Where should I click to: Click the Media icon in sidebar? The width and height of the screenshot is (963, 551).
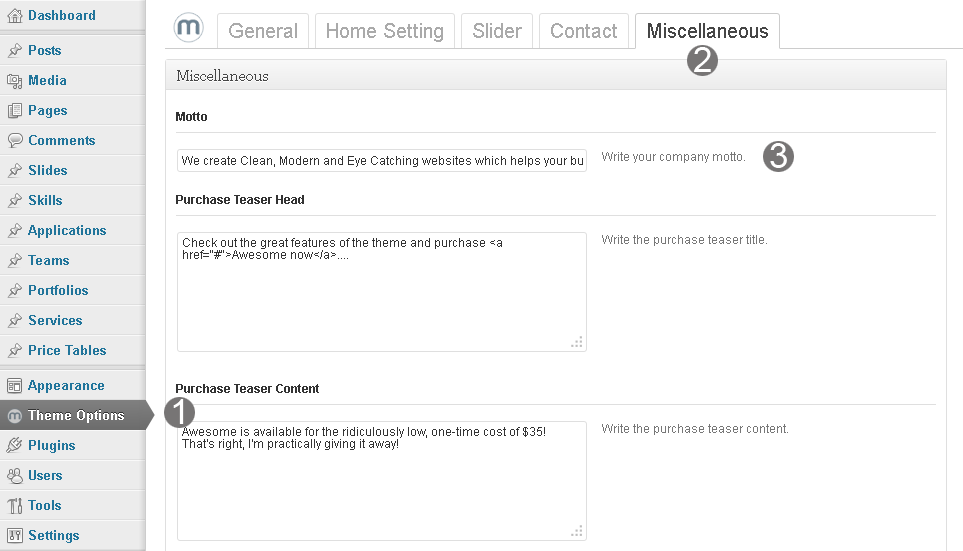click(15, 80)
